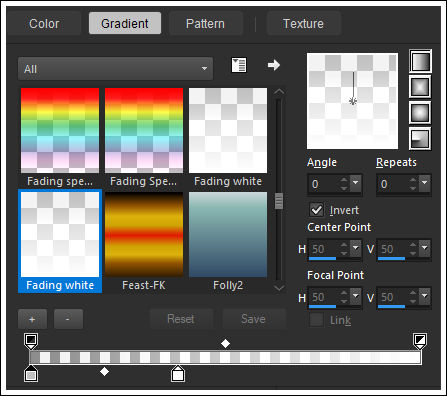Viewport: 447px width, 396px height.
Task: Select the white color marker below gradient bar
Action: pos(178,374)
